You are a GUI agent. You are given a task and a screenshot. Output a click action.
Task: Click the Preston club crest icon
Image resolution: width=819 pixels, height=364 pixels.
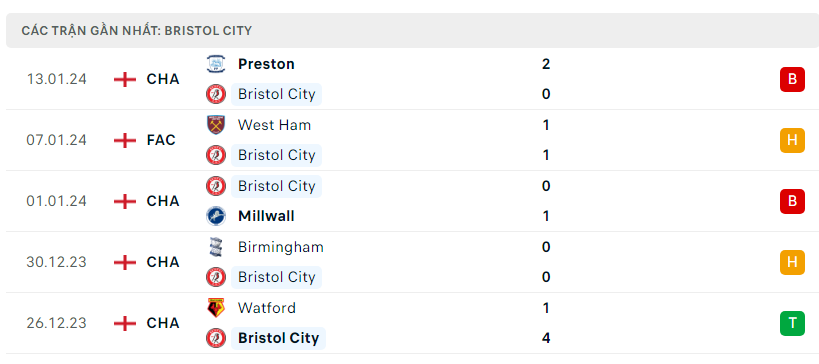tap(216, 64)
